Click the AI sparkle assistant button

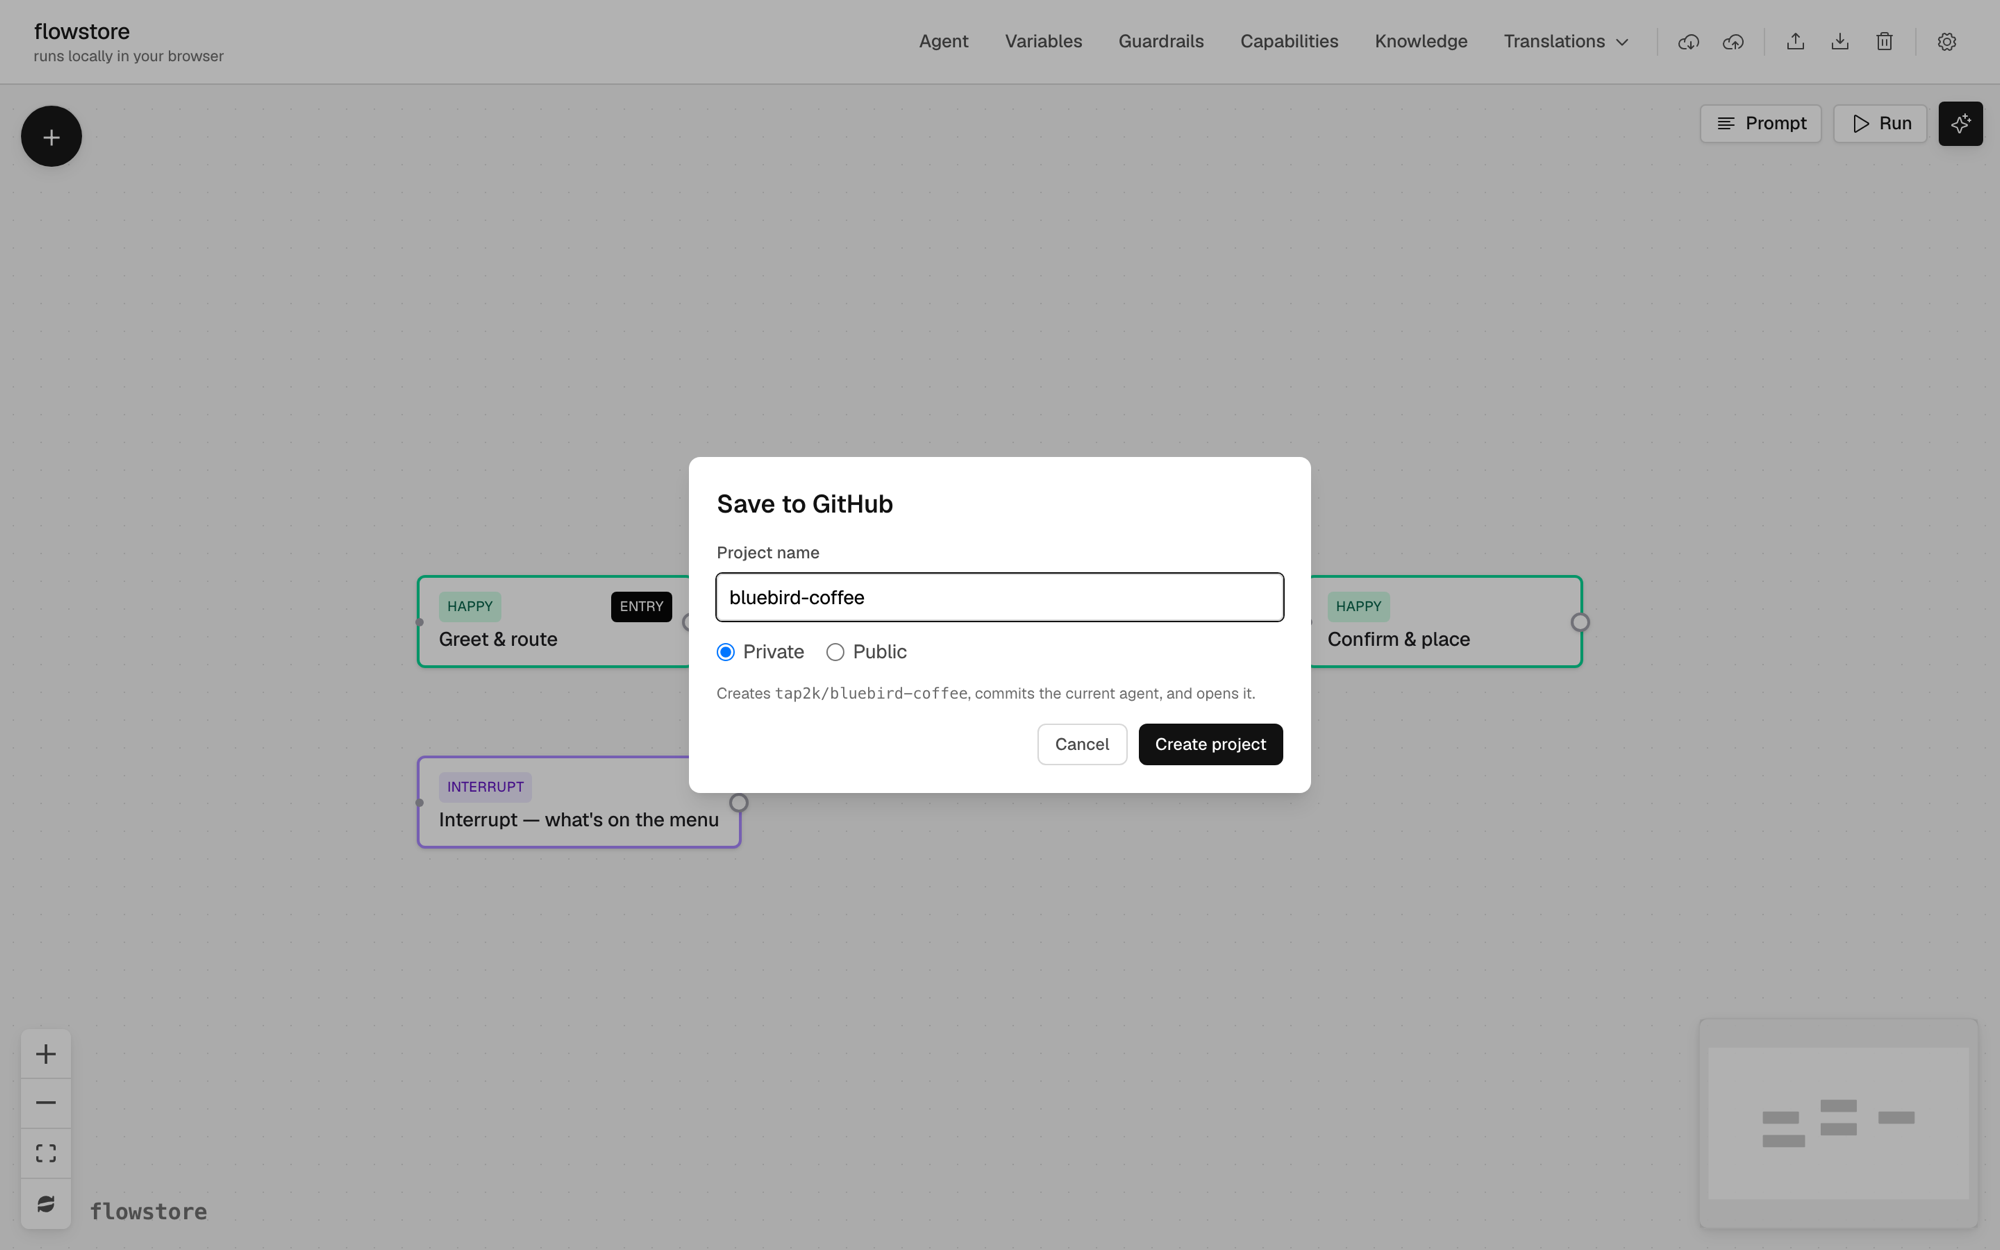tap(1960, 124)
